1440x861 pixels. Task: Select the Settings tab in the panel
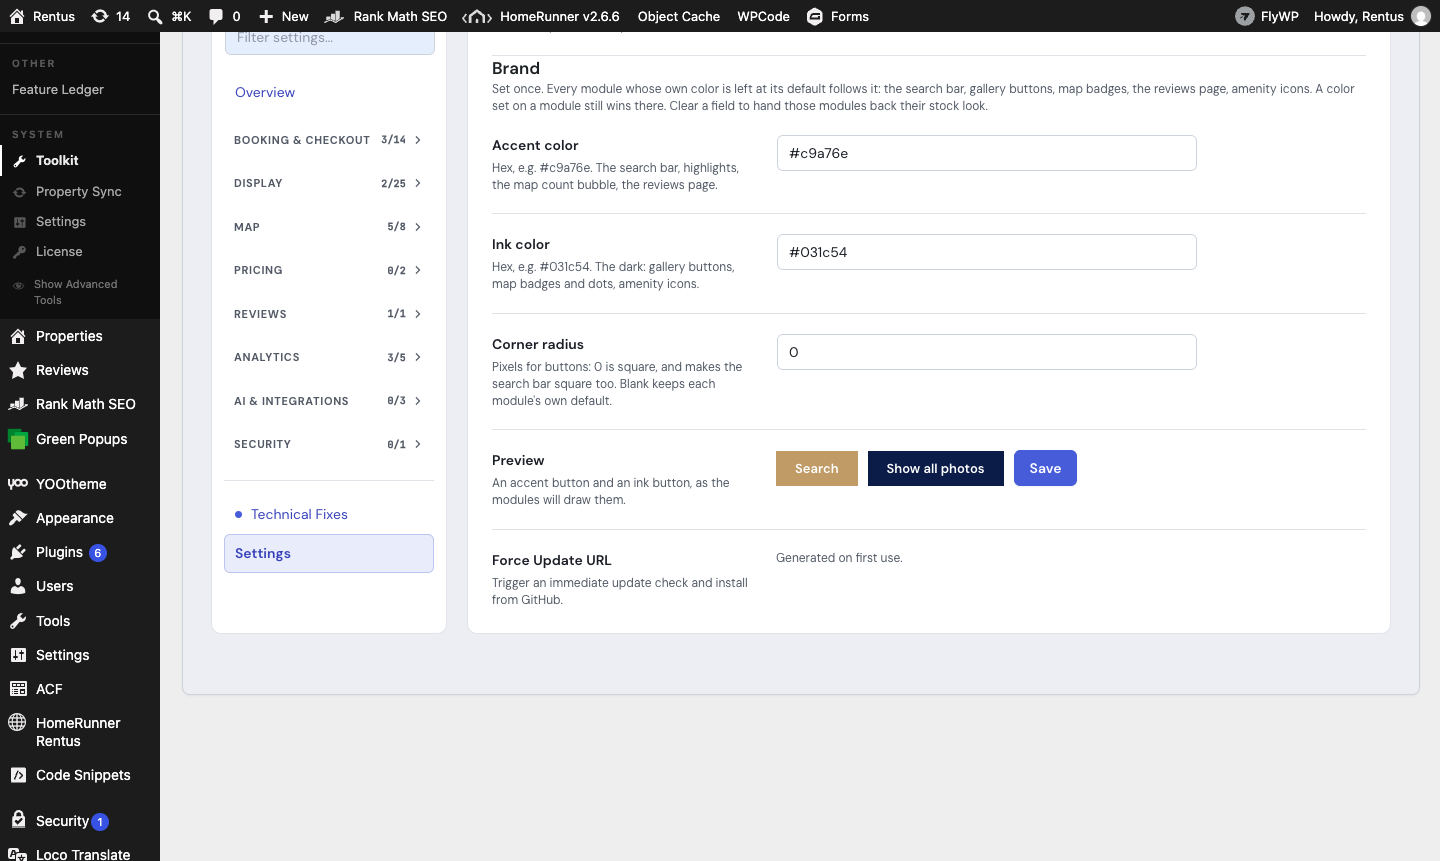pyautogui.click(x=329, y=553)
